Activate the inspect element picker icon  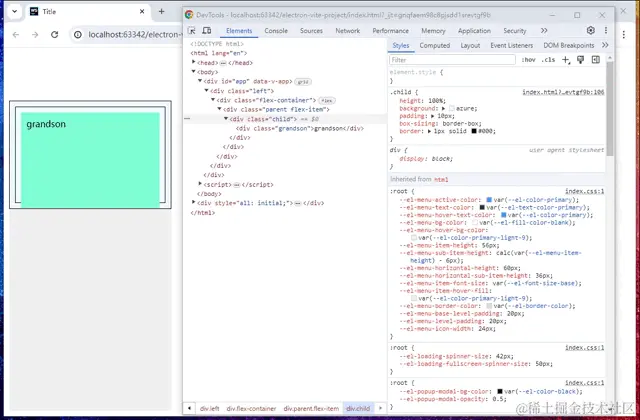click(191, 31)
